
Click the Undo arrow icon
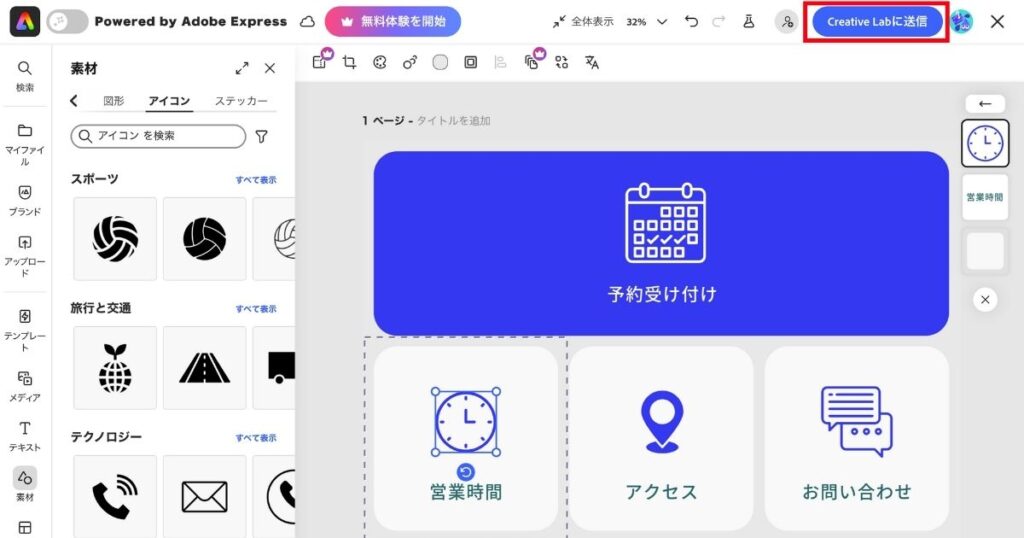tap(691, 21)
